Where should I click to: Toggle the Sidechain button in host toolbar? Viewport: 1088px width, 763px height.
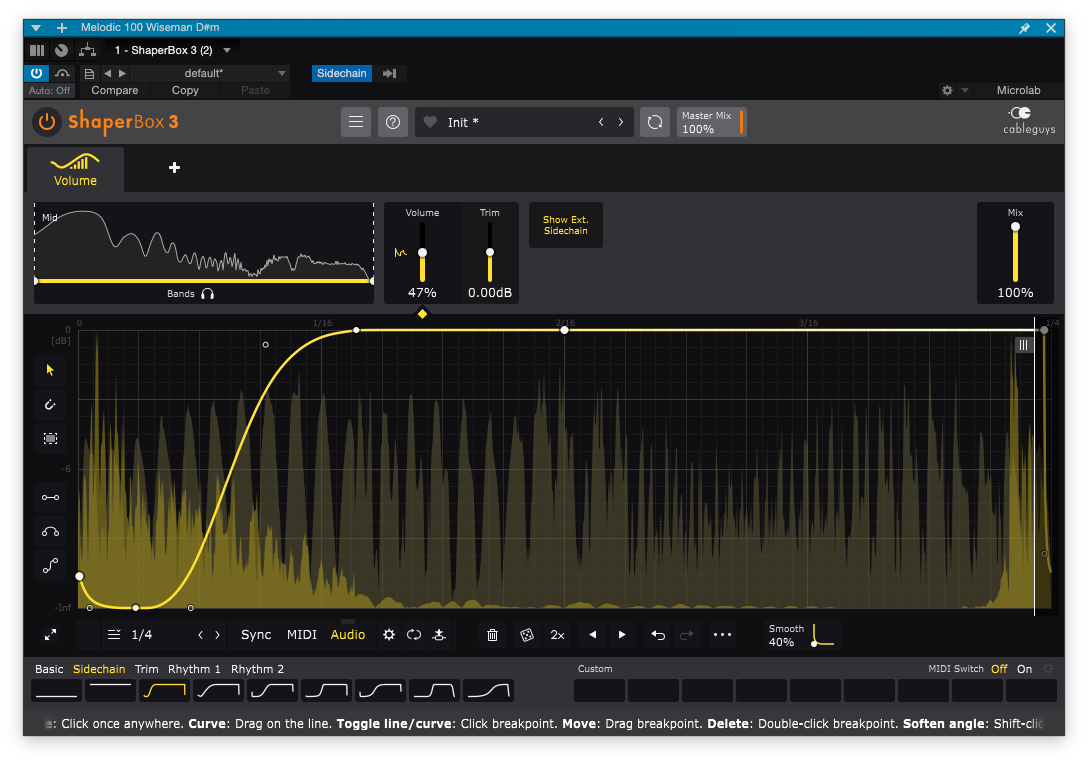[x=341, y=74]
